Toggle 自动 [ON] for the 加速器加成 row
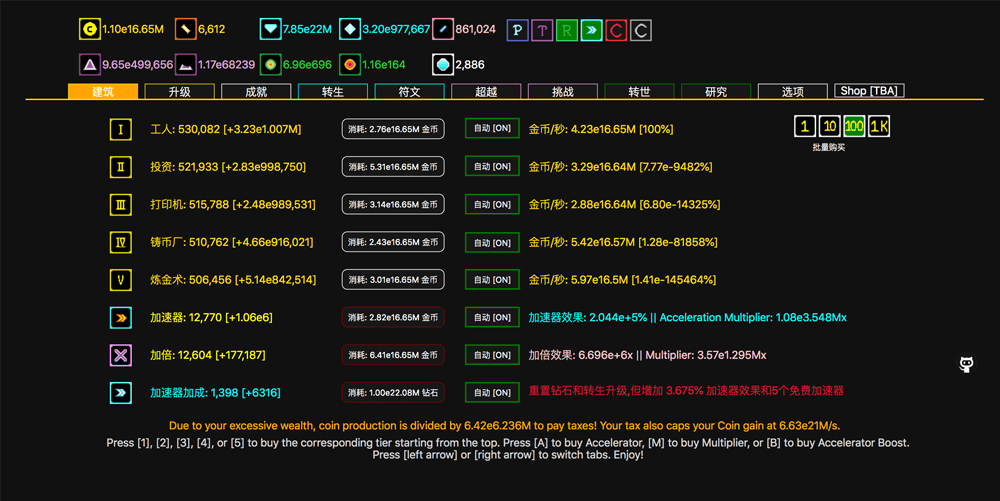The width and height of the screenshot is (1000, 501). coord(492,393)
